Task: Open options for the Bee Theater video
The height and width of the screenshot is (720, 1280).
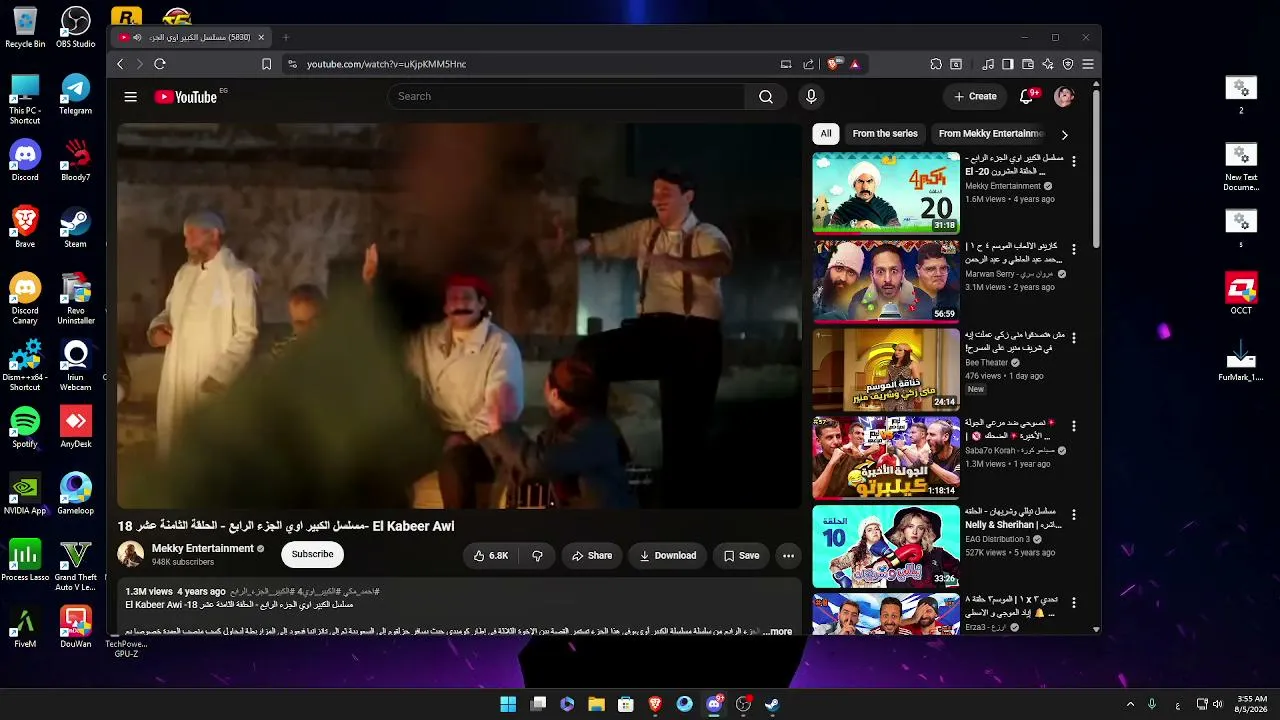Action: coord(1074,337)
